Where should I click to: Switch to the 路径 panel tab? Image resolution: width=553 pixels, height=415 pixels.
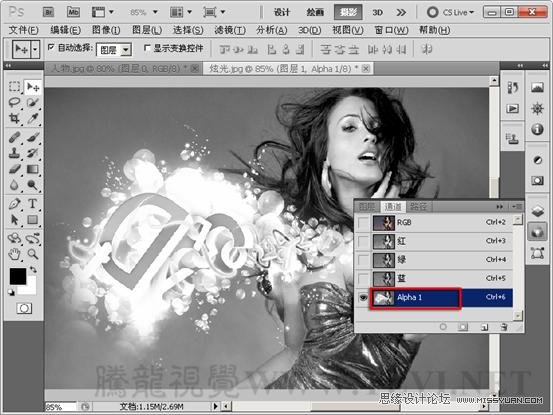(x=418, y=207)
